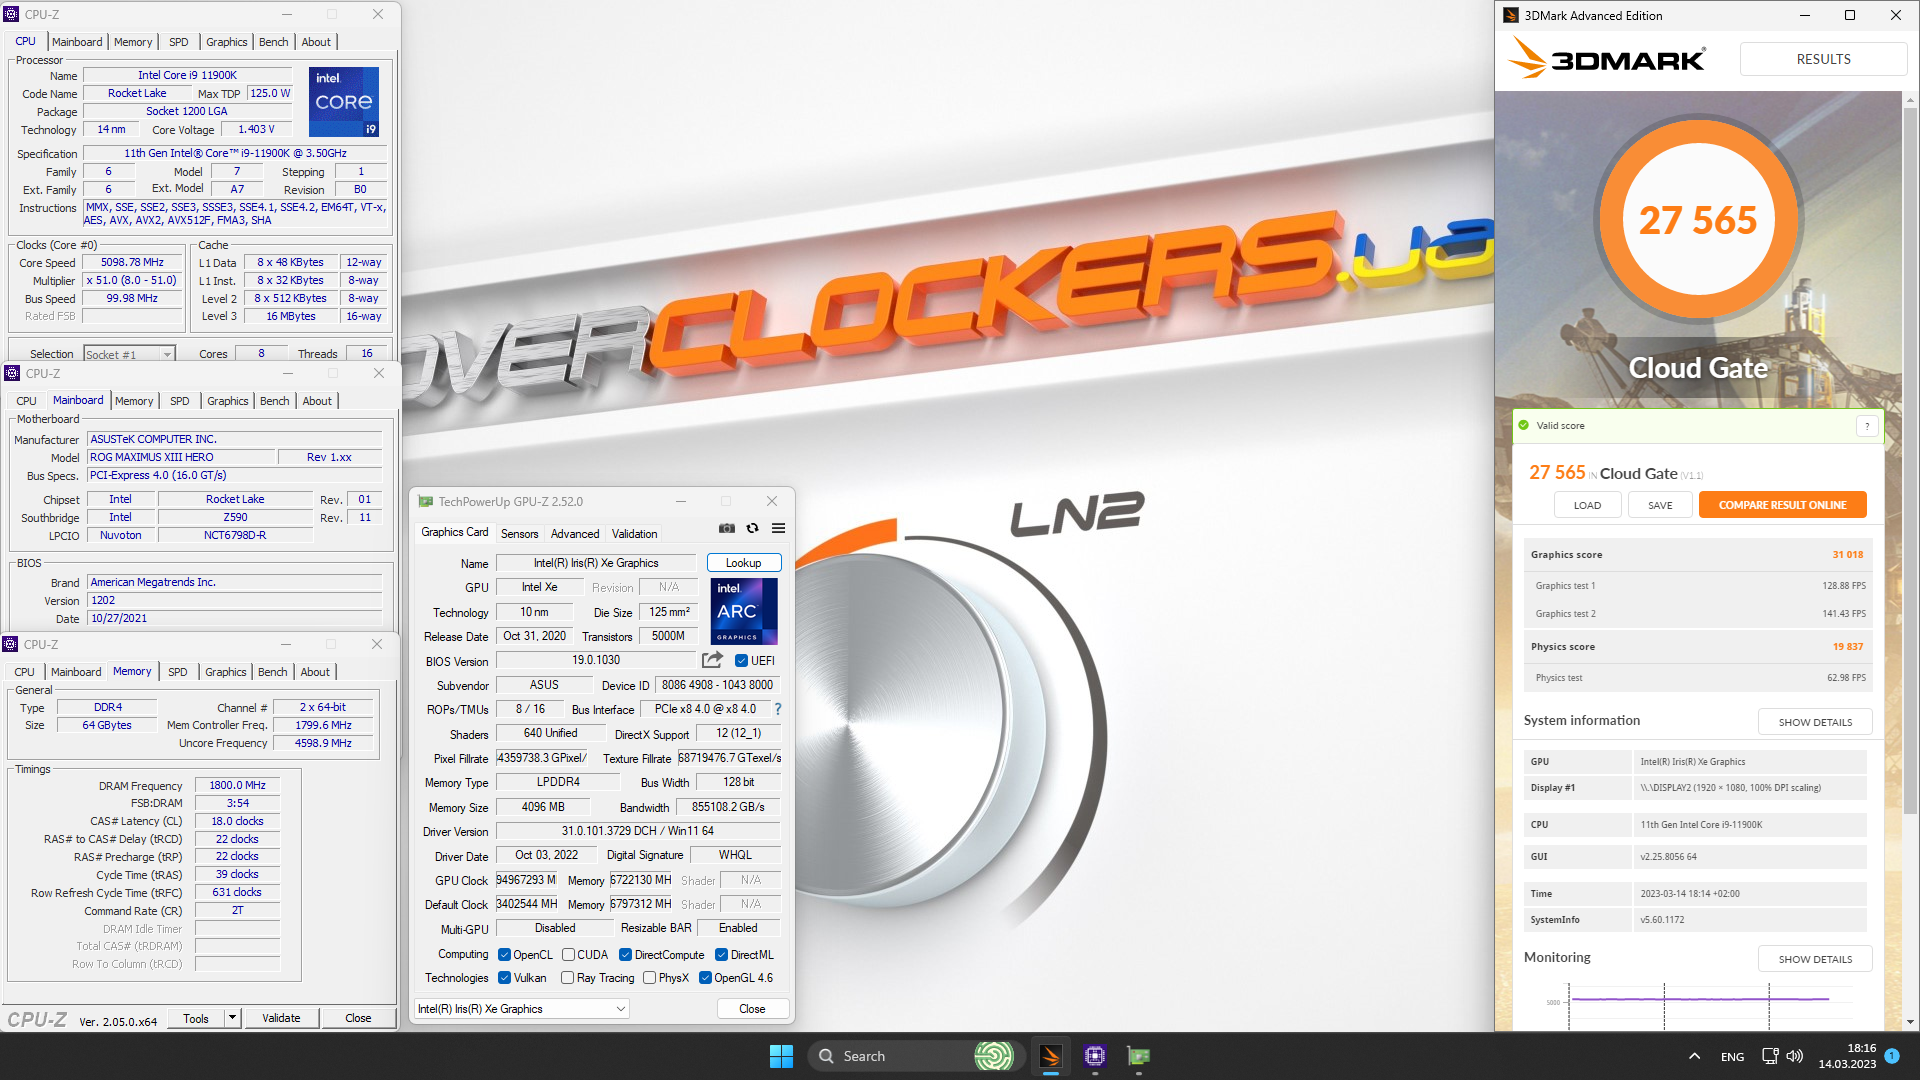1920x1080 pixels.
Task: Click the Close button in CPU-Z footer
Action: [358, 1018]
